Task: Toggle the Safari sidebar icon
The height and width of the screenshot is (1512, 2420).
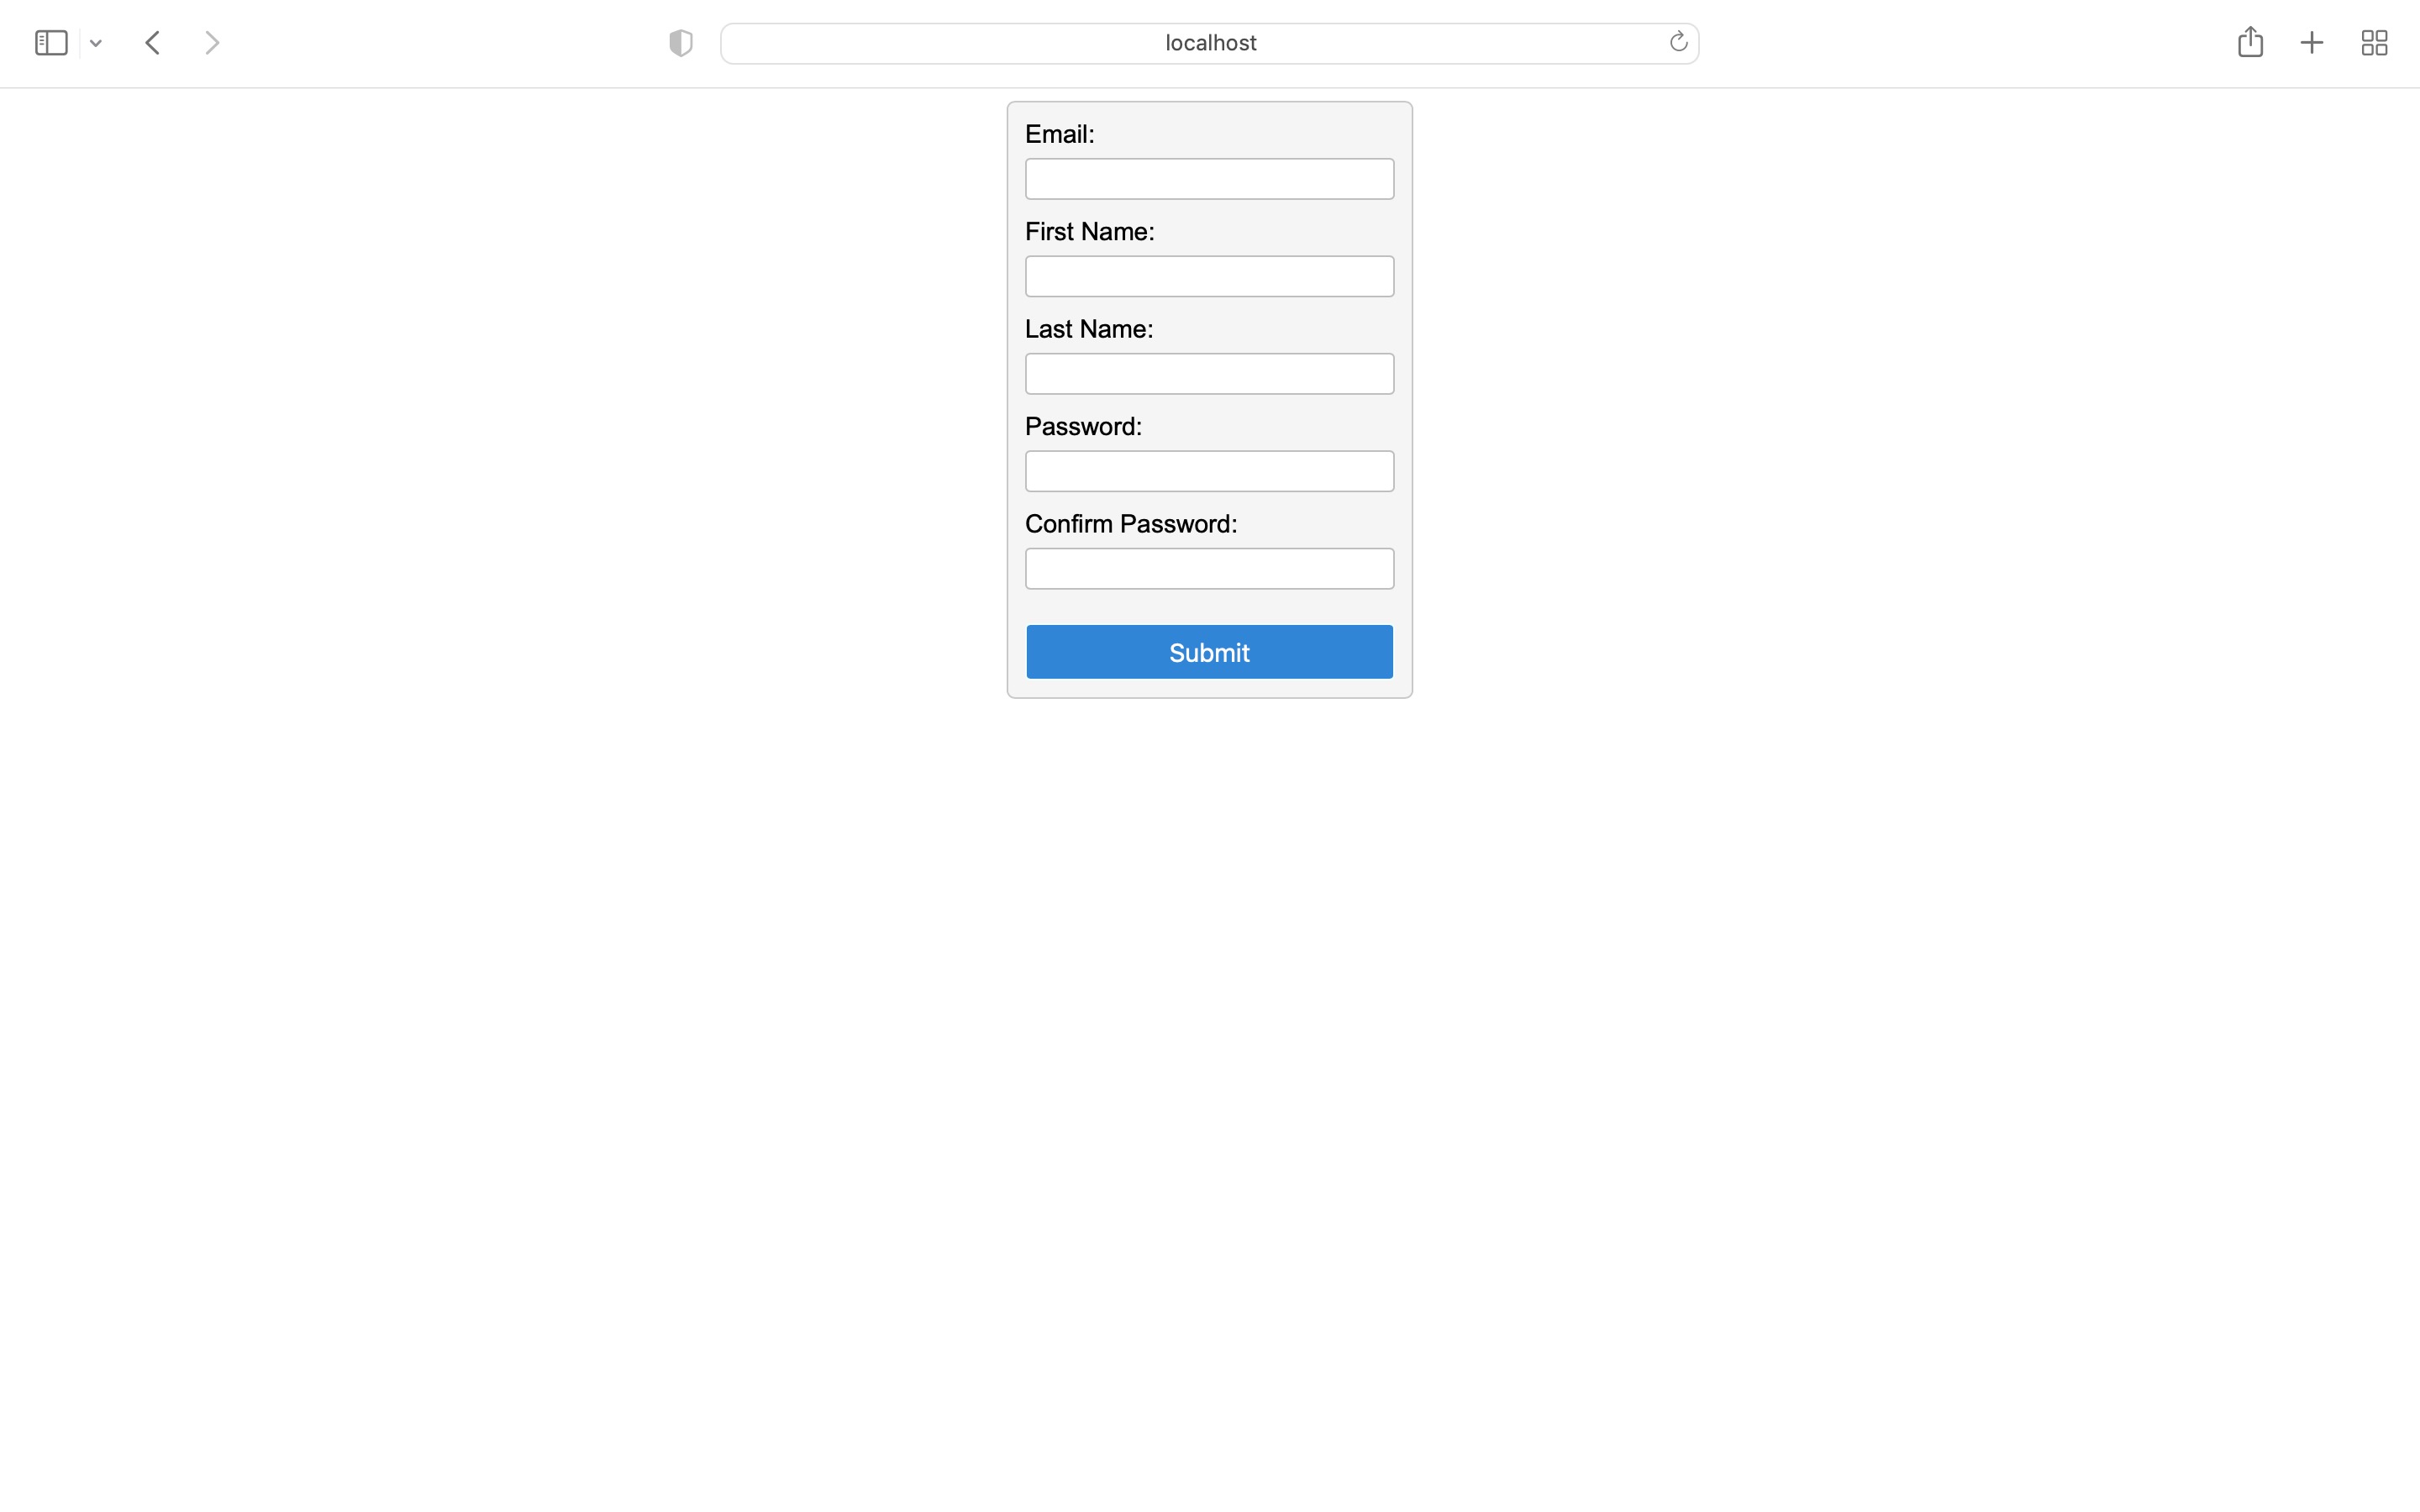Action: (x=51, y=43)
